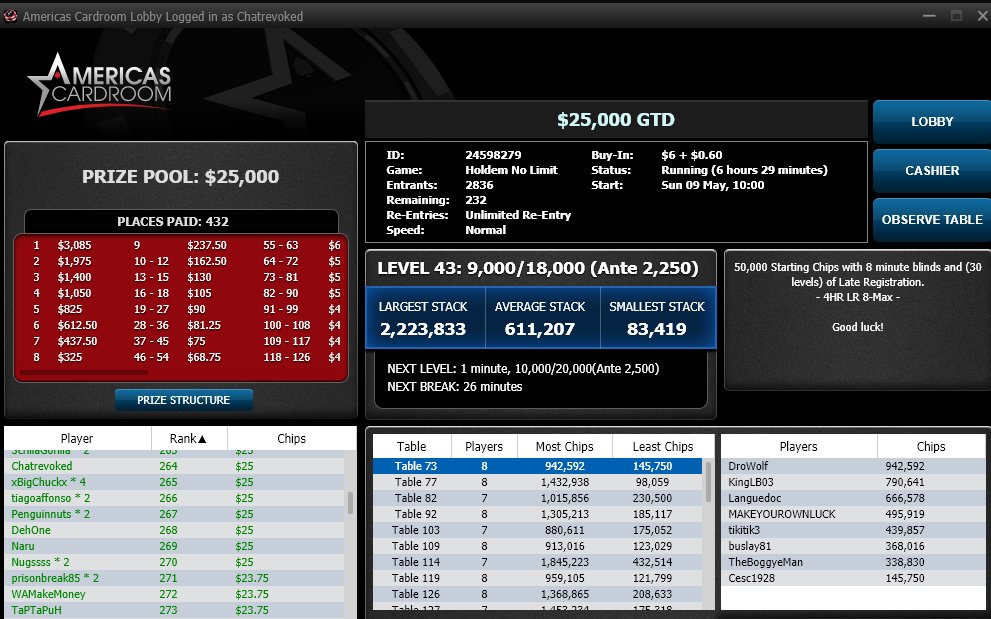Select tikitik3 in table players list

853,530
